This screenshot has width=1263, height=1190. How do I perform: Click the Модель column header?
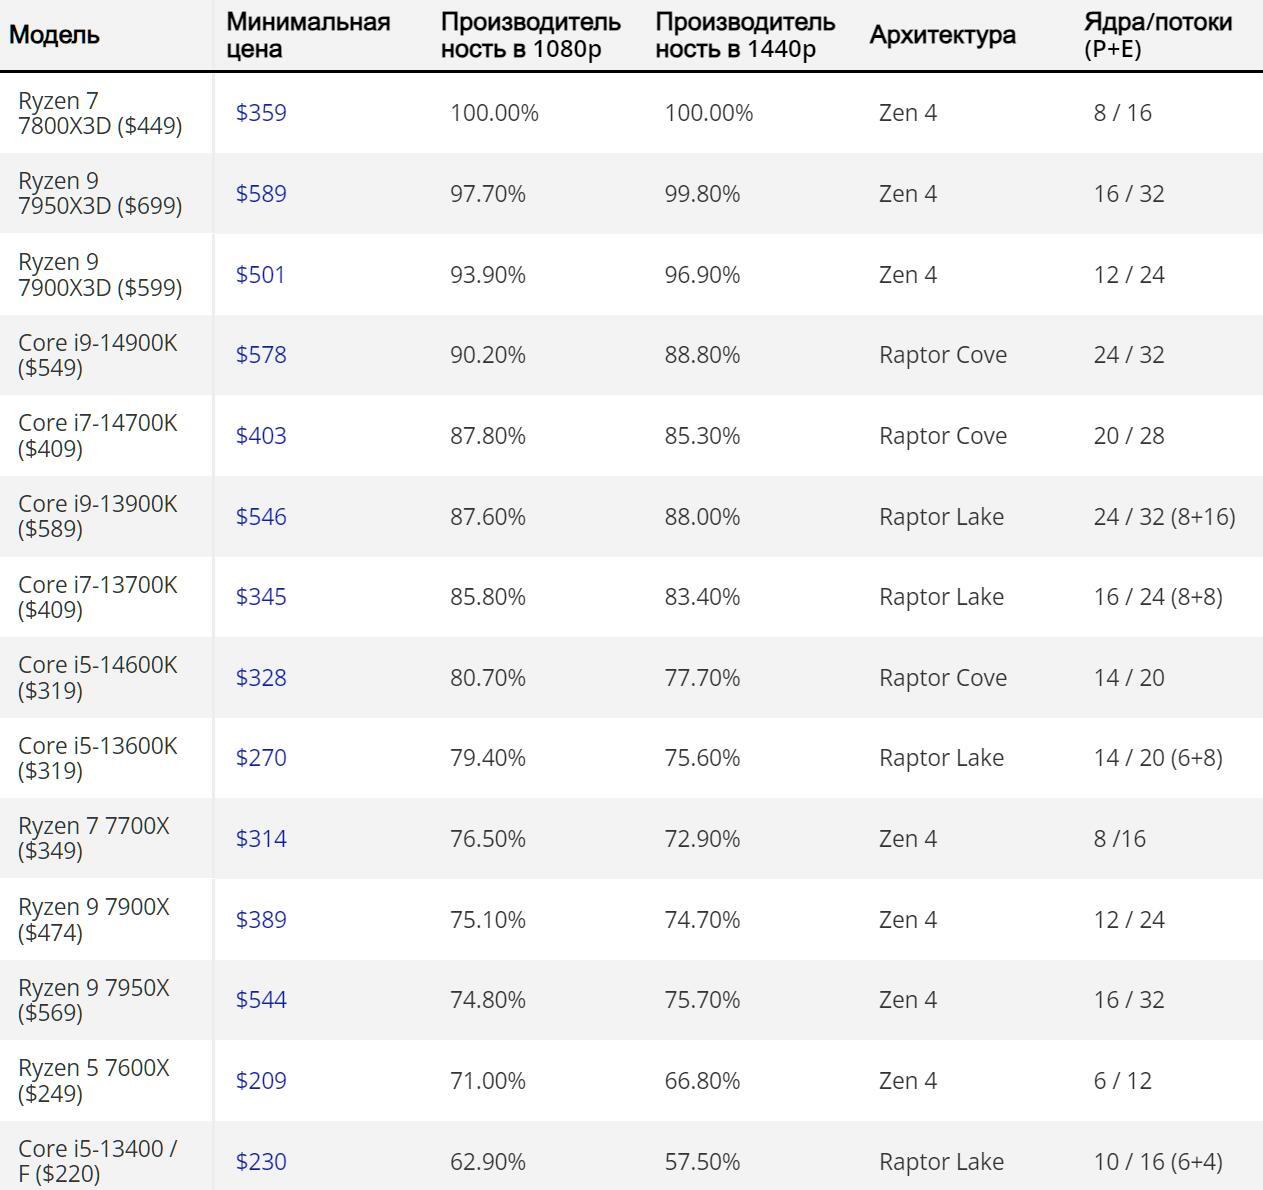click(55, 35)
